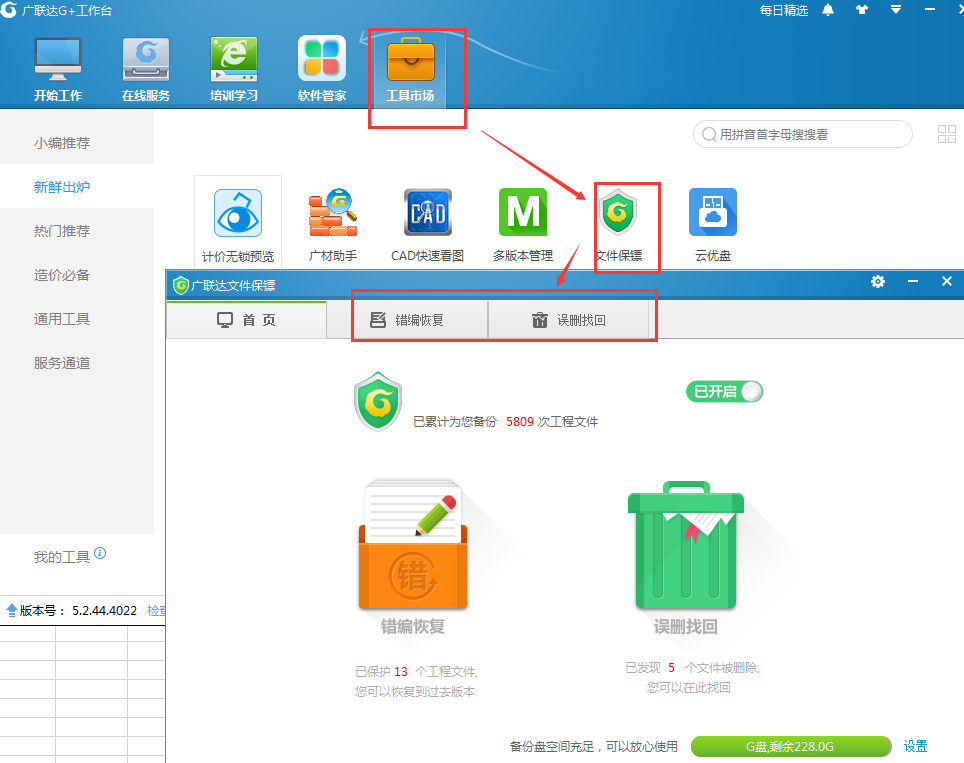Viewport: 964px width, 763px height.
Task: Click the G盘 剩余228.0G space bar
Action: pos(791,746)
